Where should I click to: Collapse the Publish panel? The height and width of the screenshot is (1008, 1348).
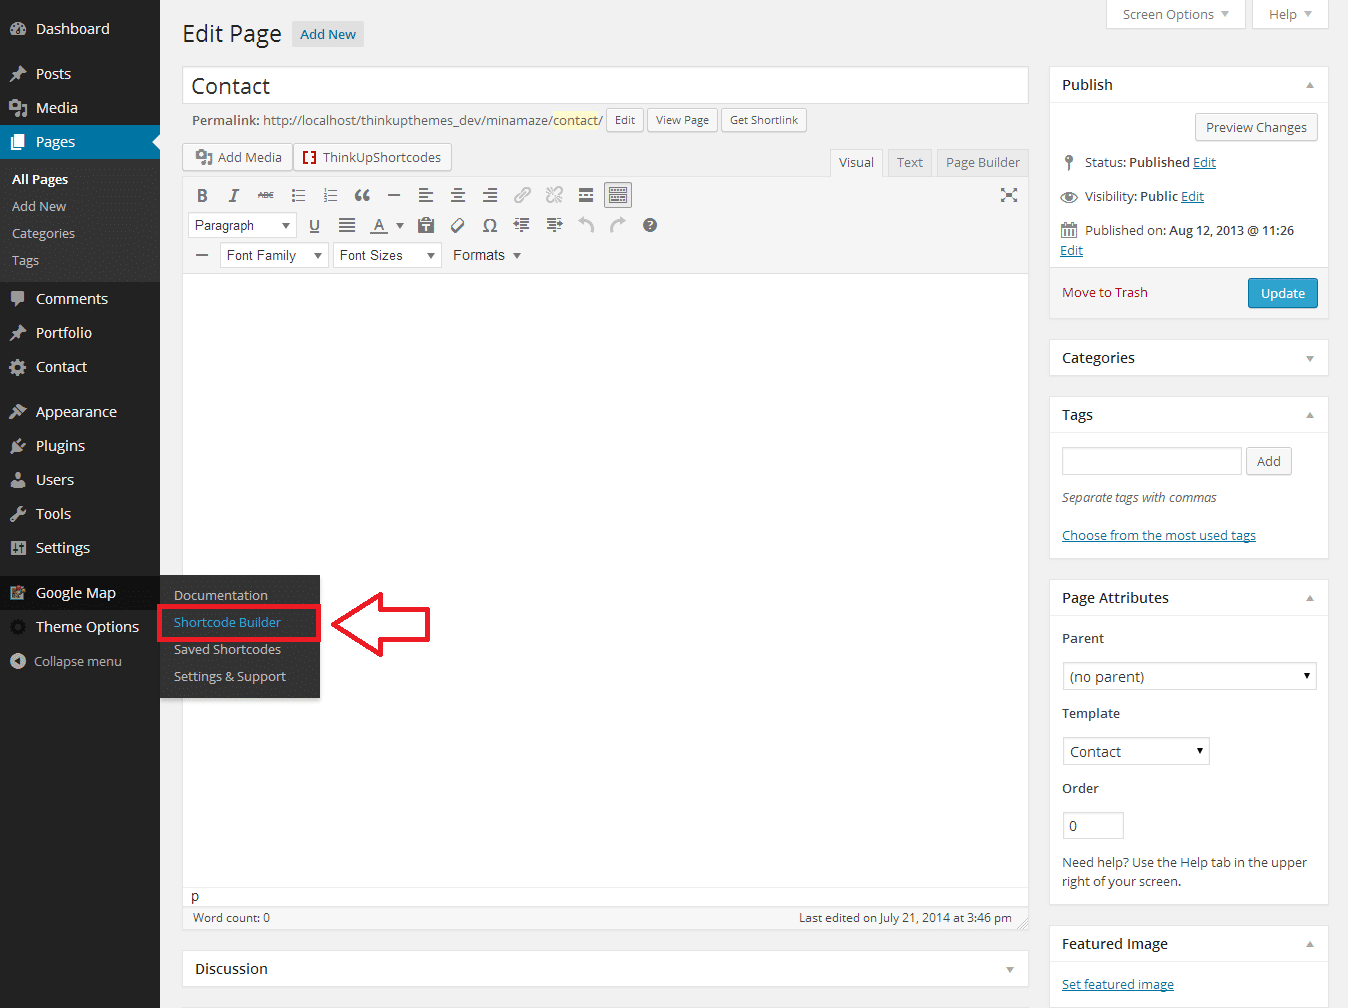(1309, 85)
